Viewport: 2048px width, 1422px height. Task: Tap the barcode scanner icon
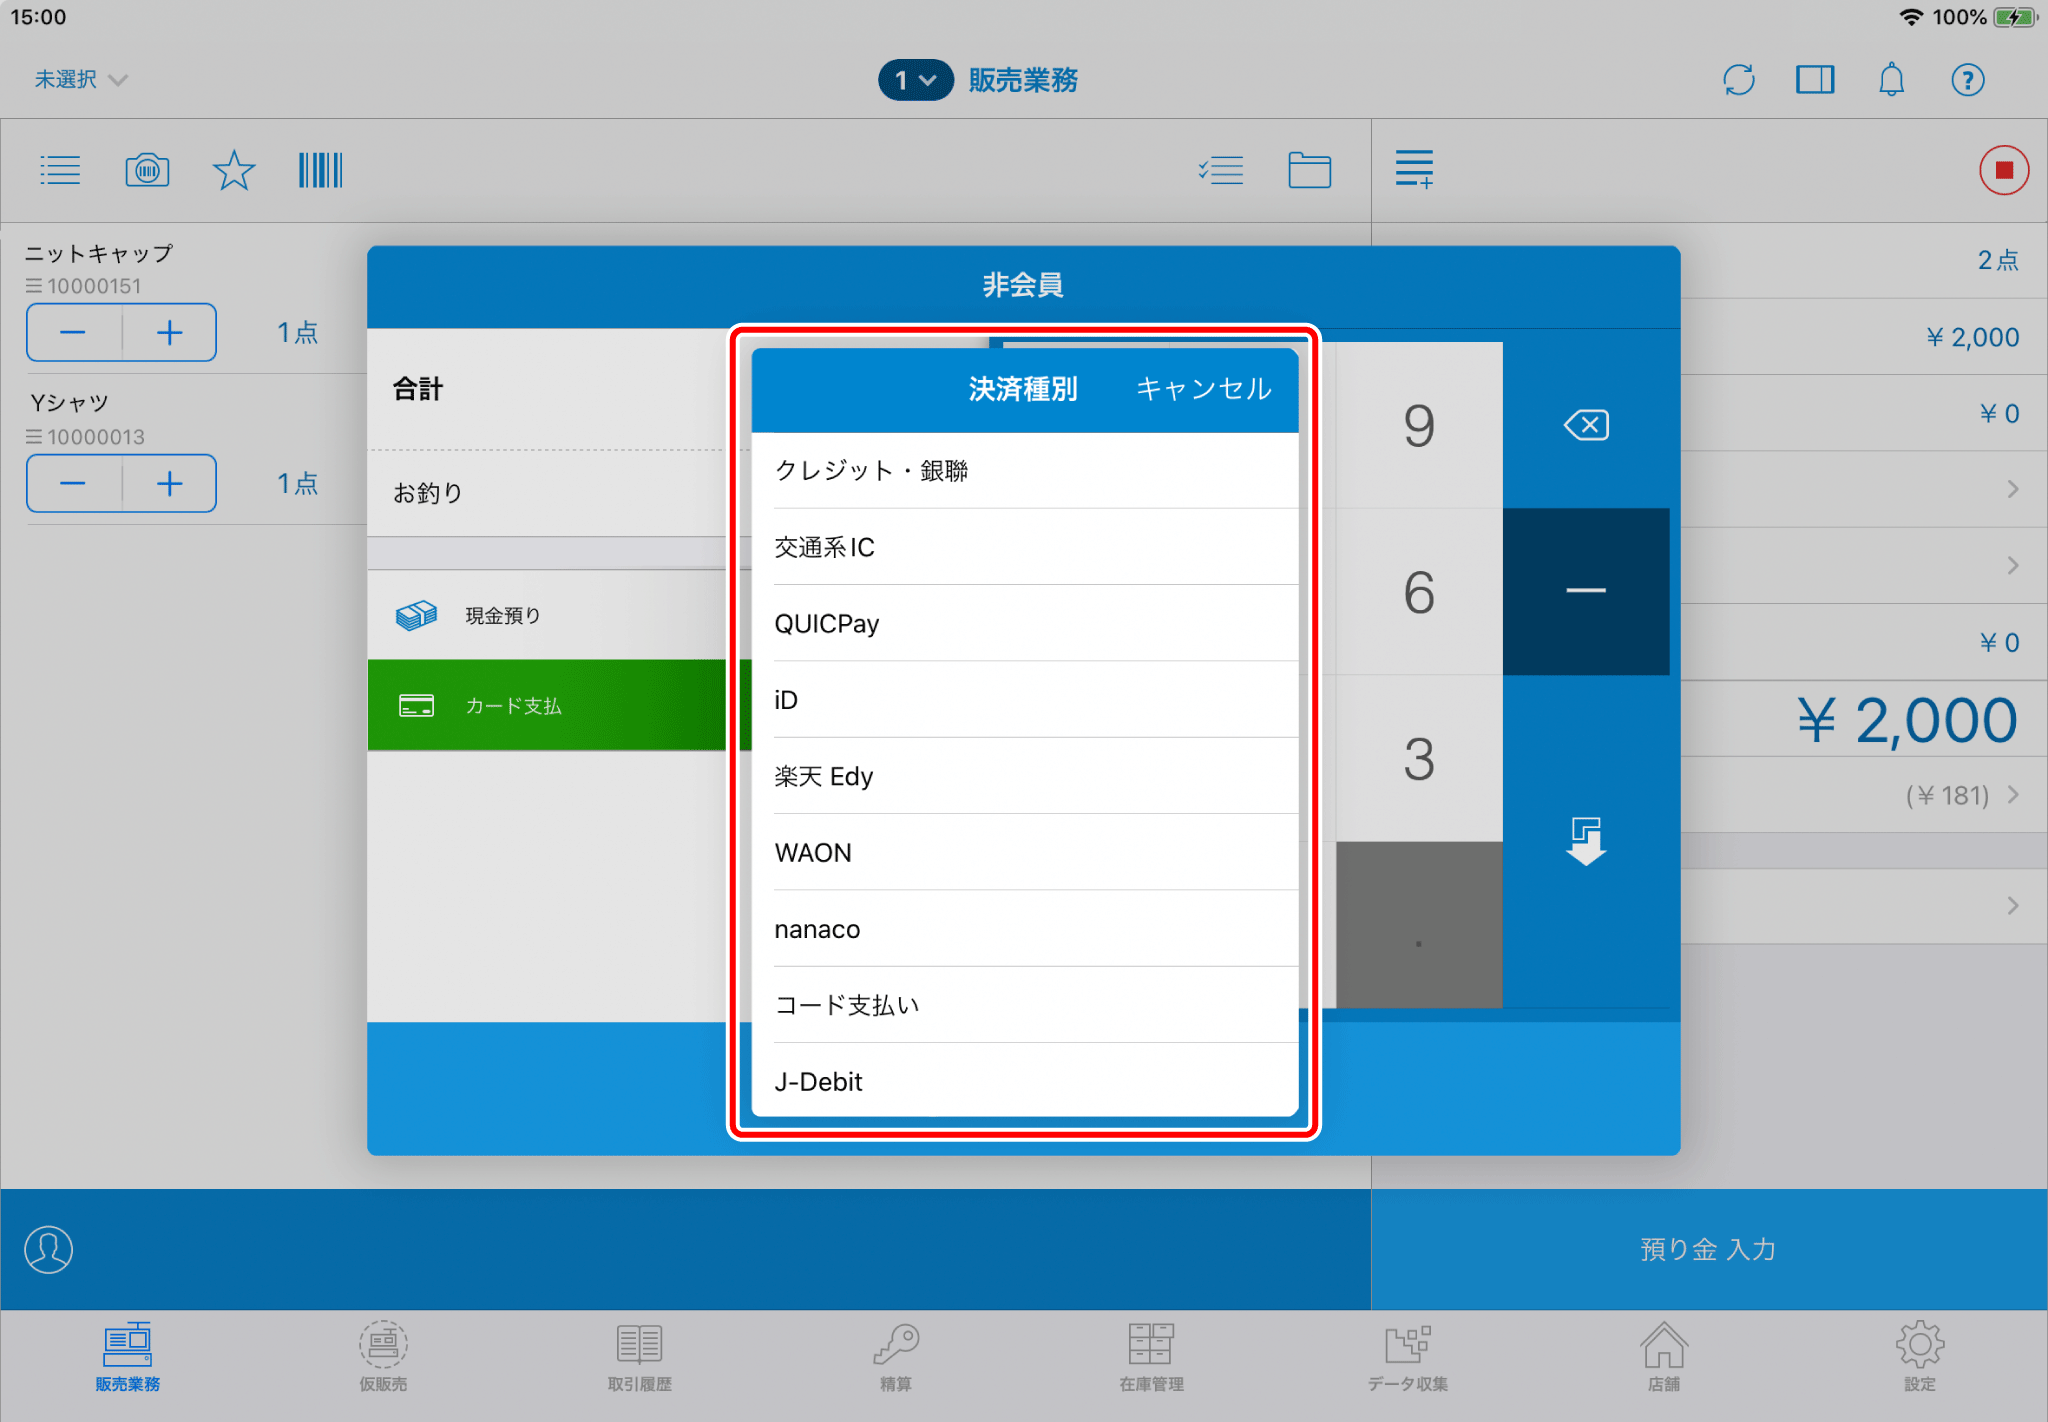320,170
